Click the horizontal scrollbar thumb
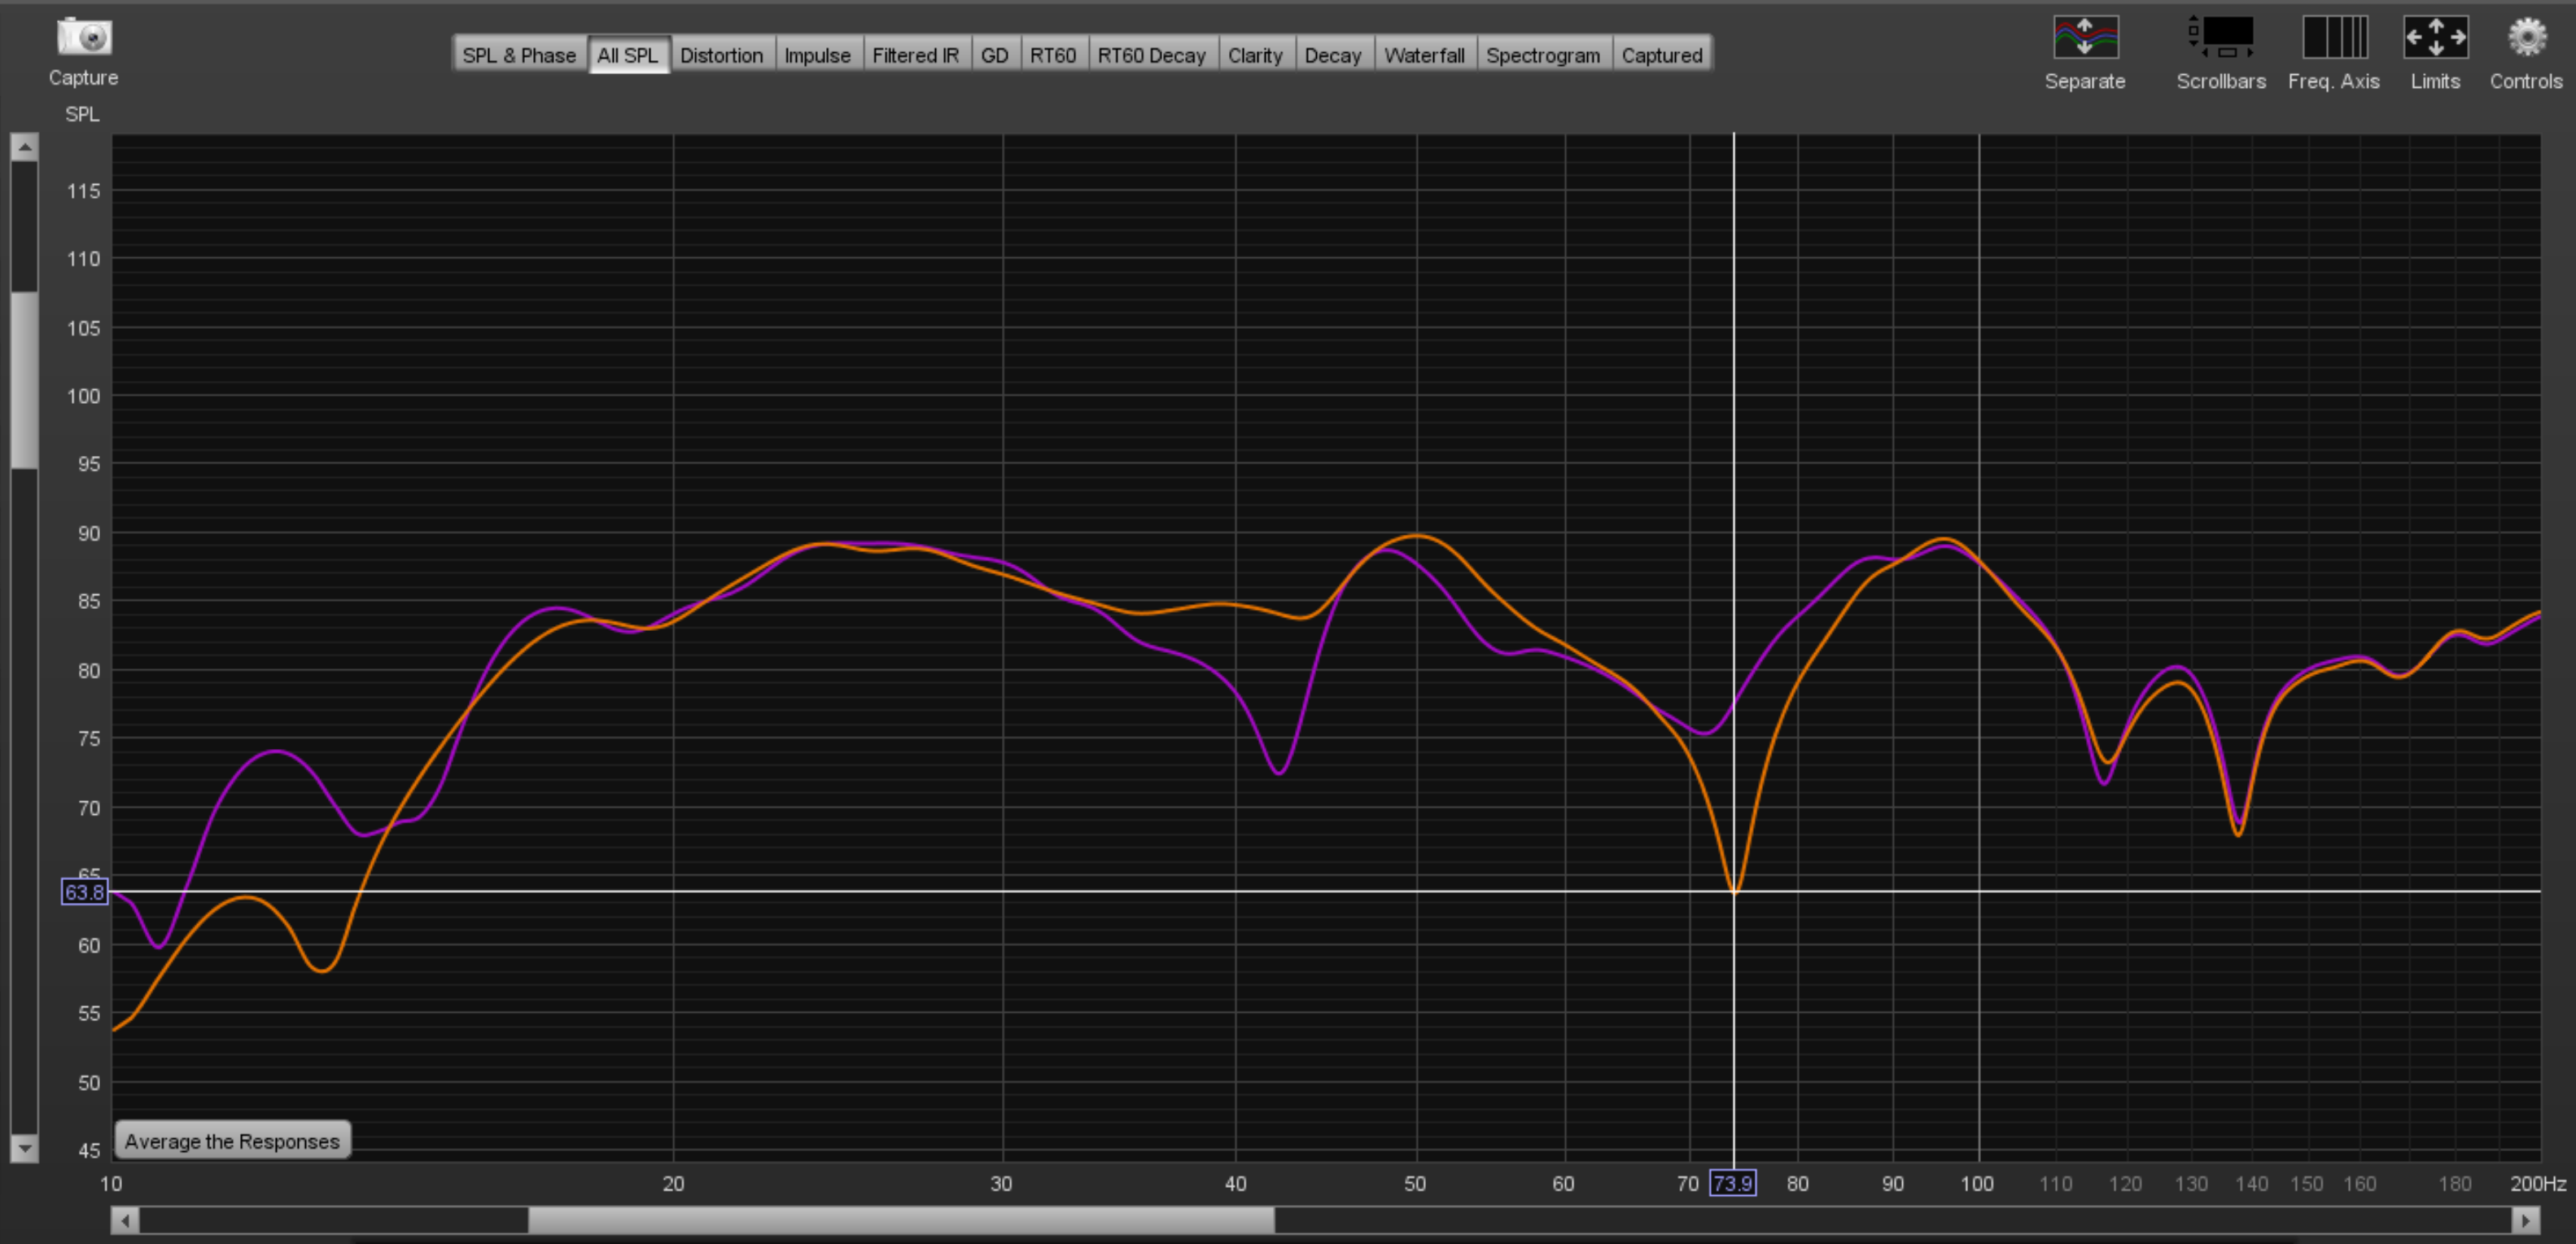The width and height of the screenshot is (2576, 1244). coord(900,1220)
